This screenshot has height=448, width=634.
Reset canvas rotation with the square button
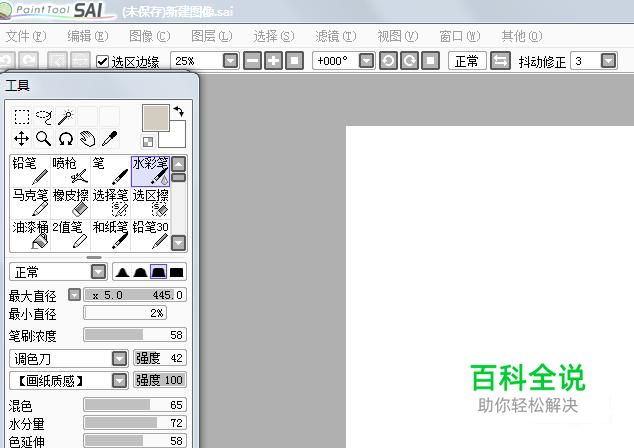pyautogui.click(x=431, y=61)
